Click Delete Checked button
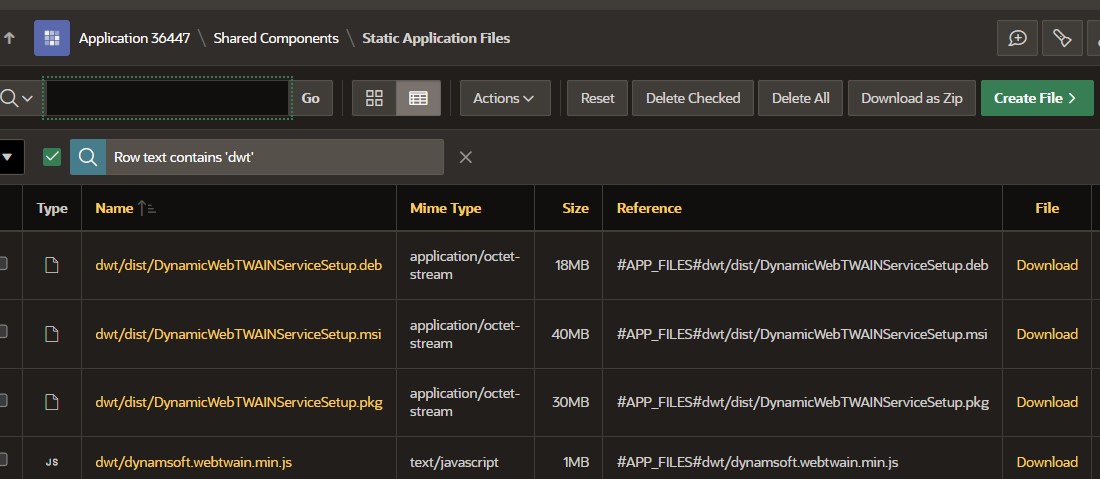Image resolution: width=1100 pixels, height=479 pixels. point(692,98)
